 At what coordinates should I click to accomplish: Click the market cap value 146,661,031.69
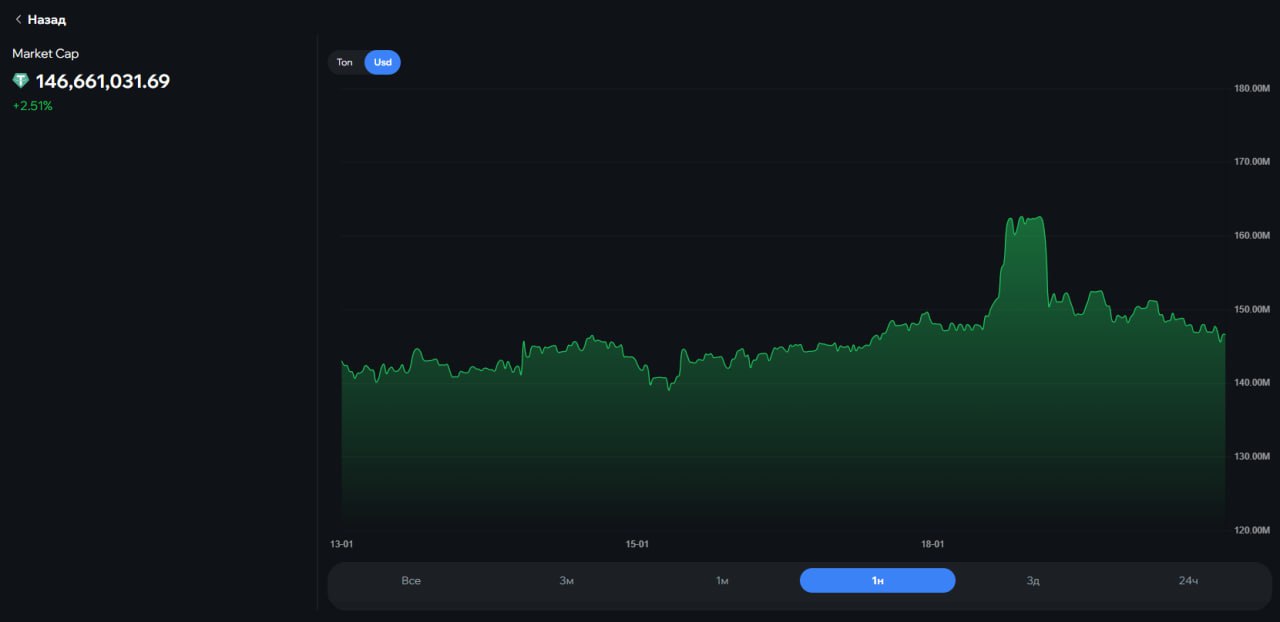tap(103, 81)
